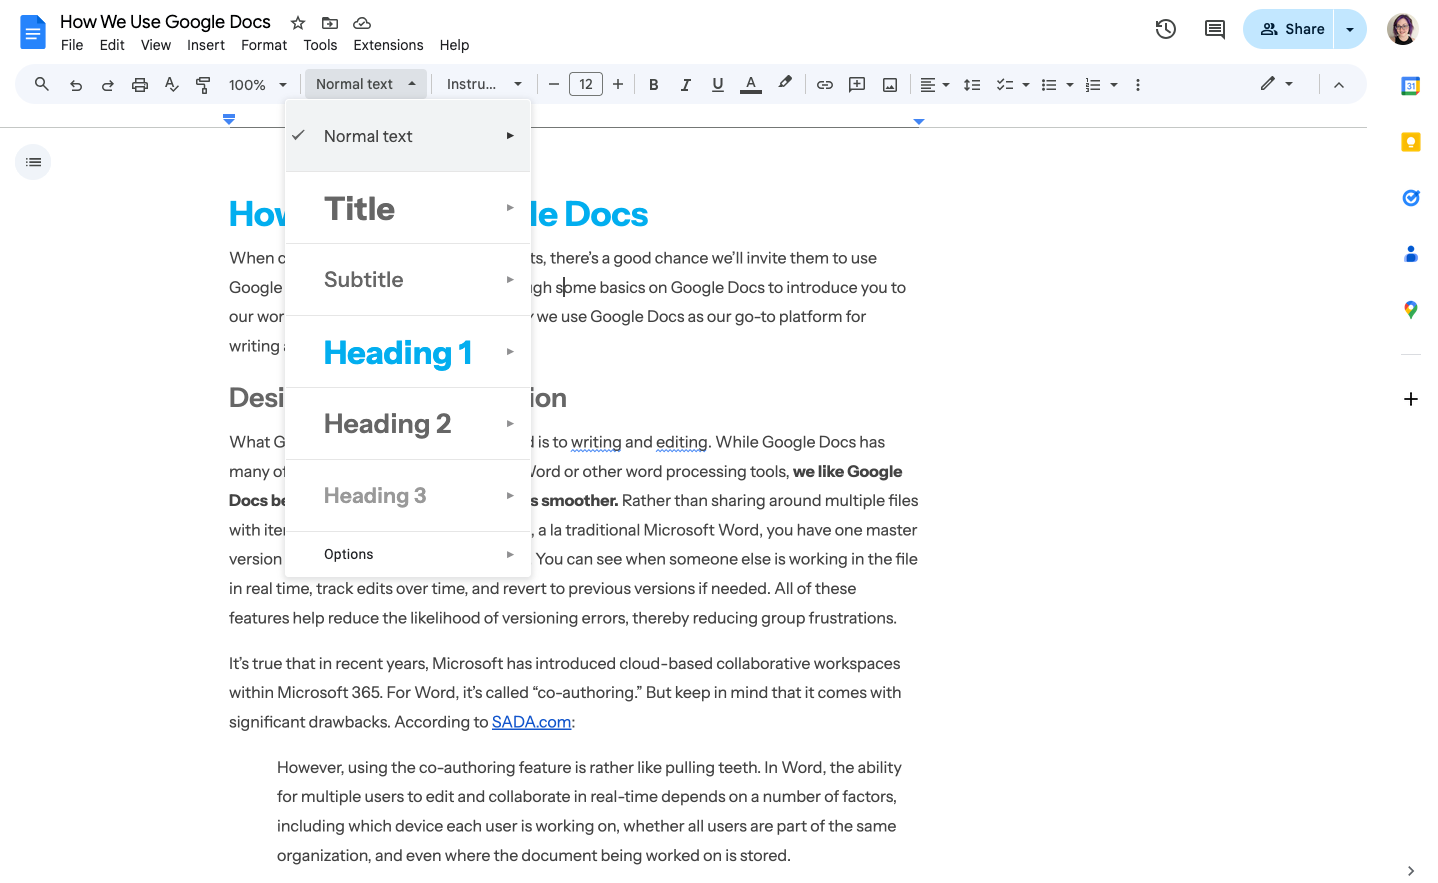Choose the Title style
This screenshot has width=1438, height=883.
[408, 208]
